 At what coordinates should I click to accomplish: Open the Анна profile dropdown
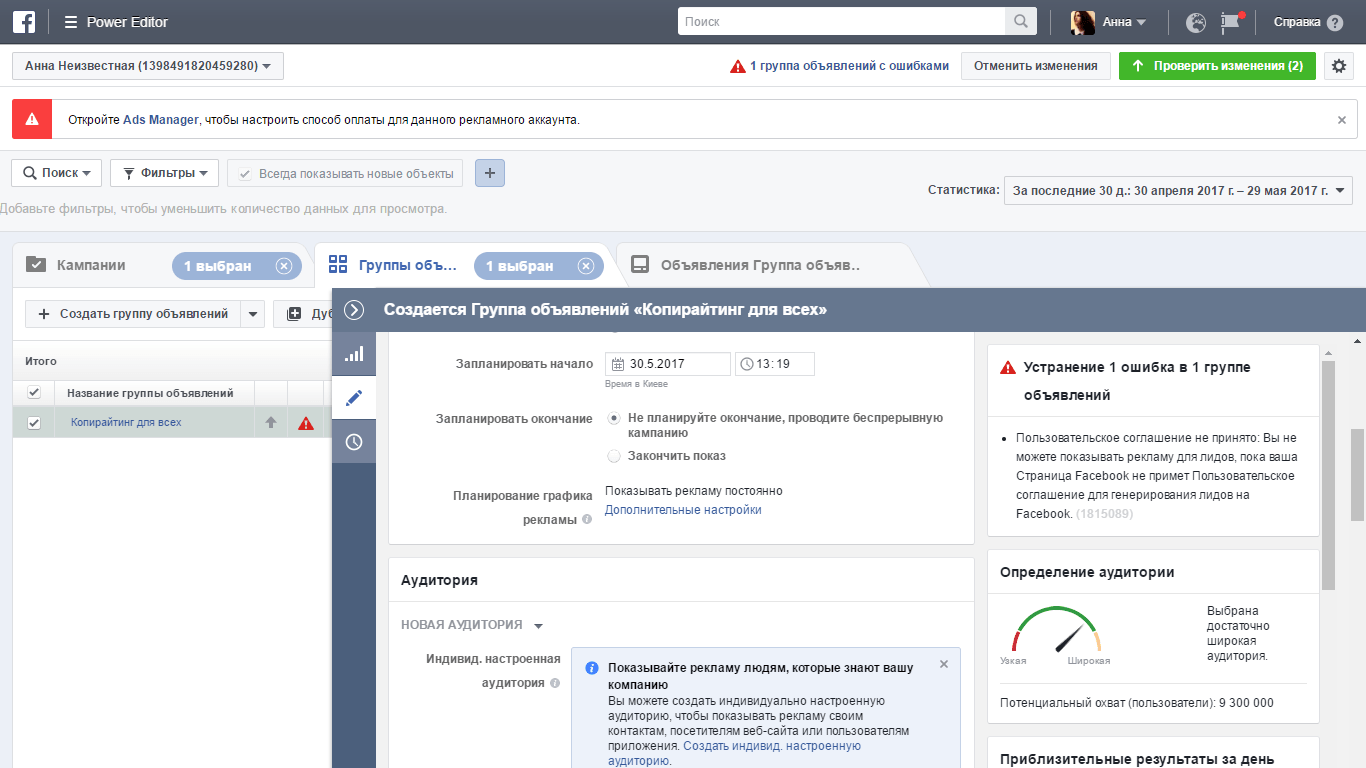(x=1109, y=22)
